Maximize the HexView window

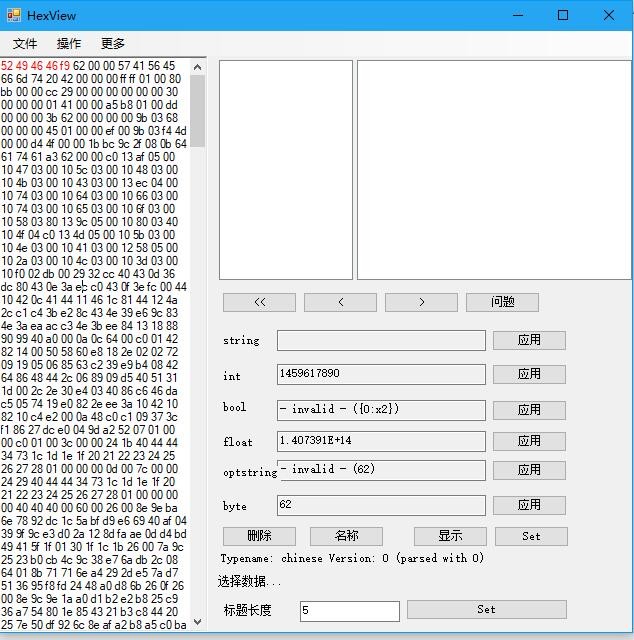tap(563, 16)
